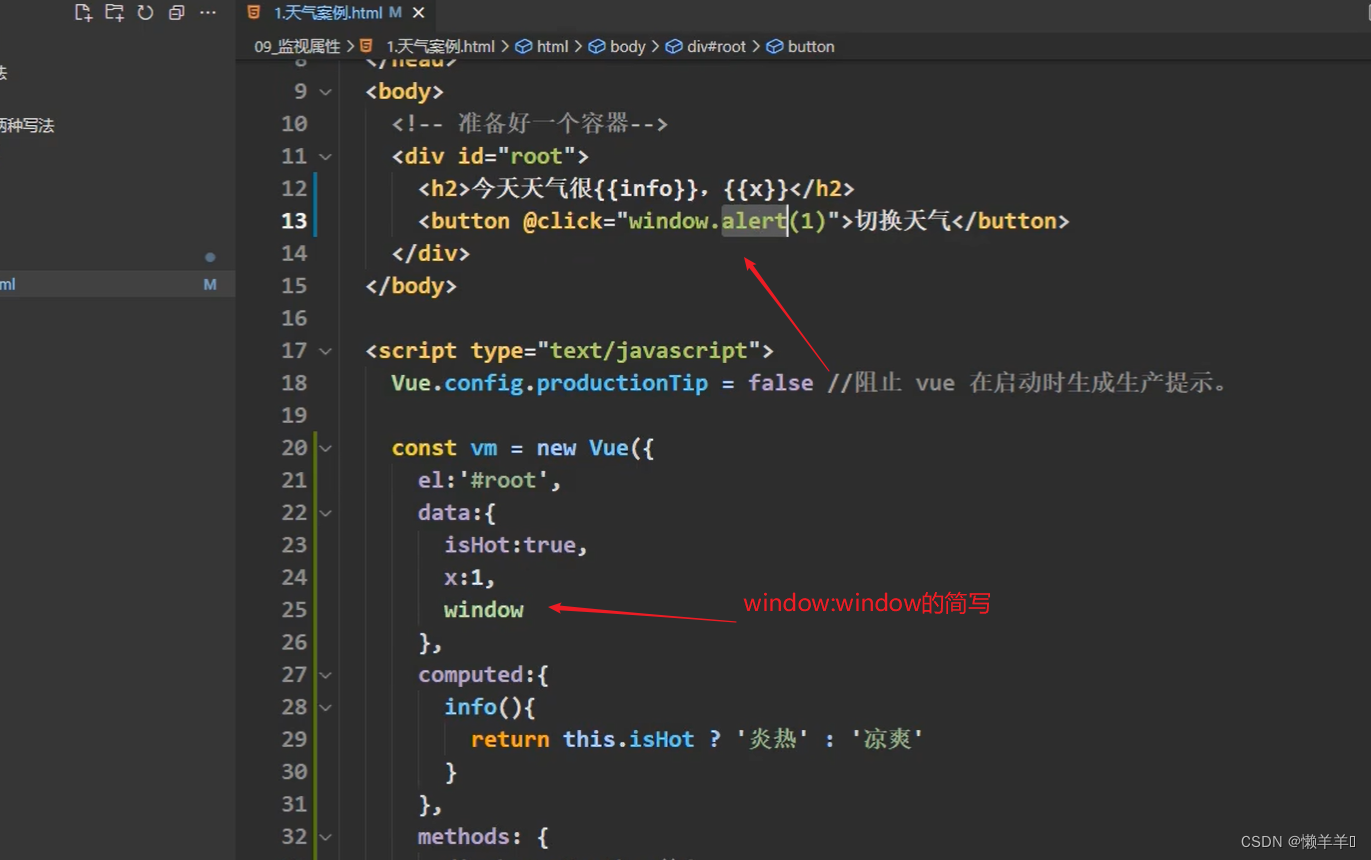
Task: Collapse the new Vue object at line 20
Action: click(x=326, y=448)
